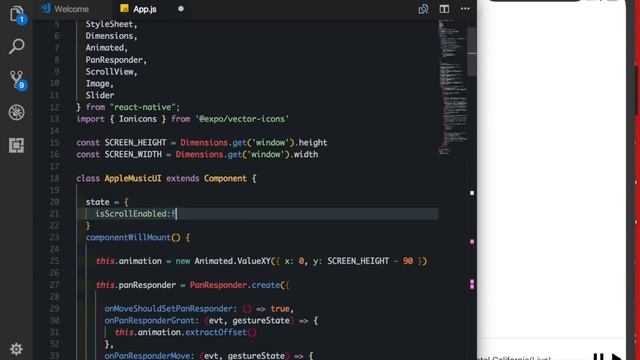
Task: Click the editor vertical scrollbar thumb
Action: [472, 51]
